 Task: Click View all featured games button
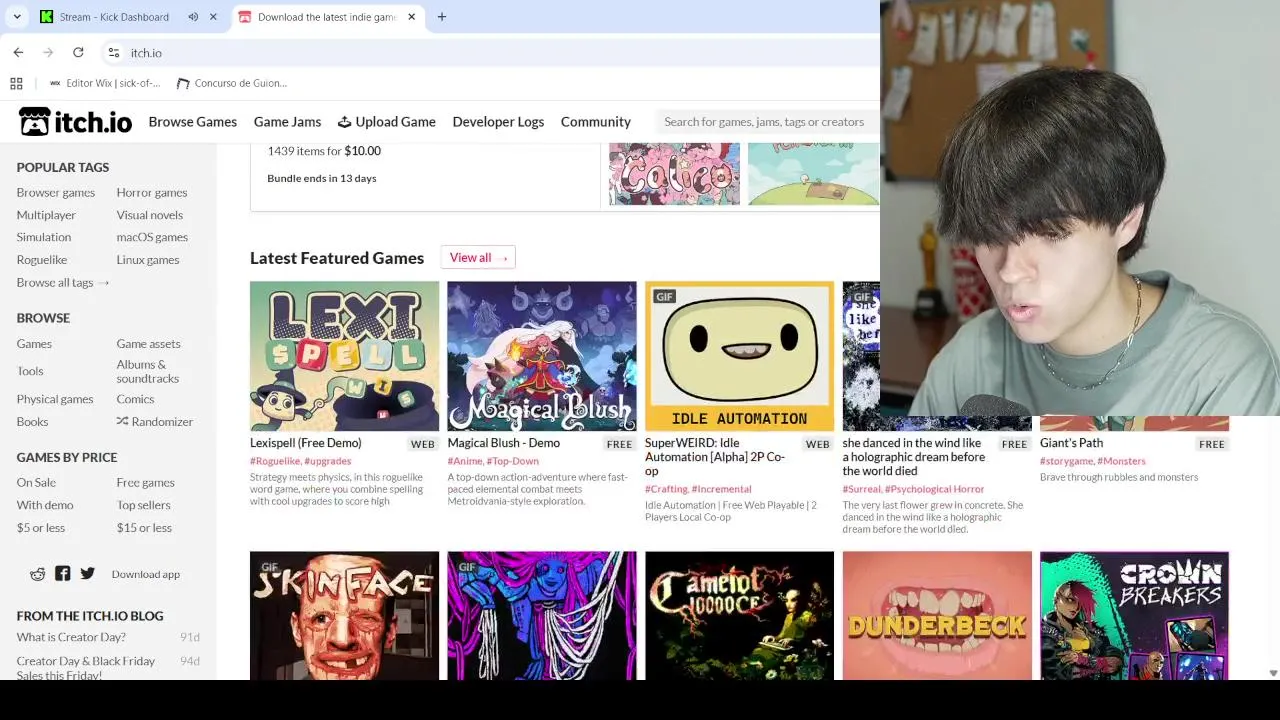[x=478, y=258]
